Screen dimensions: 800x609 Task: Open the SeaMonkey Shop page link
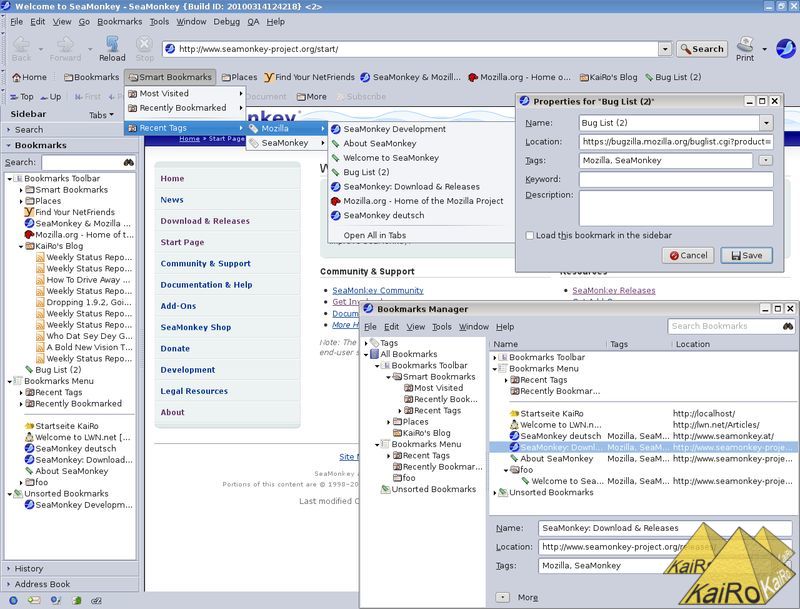(x=196, y=327)
